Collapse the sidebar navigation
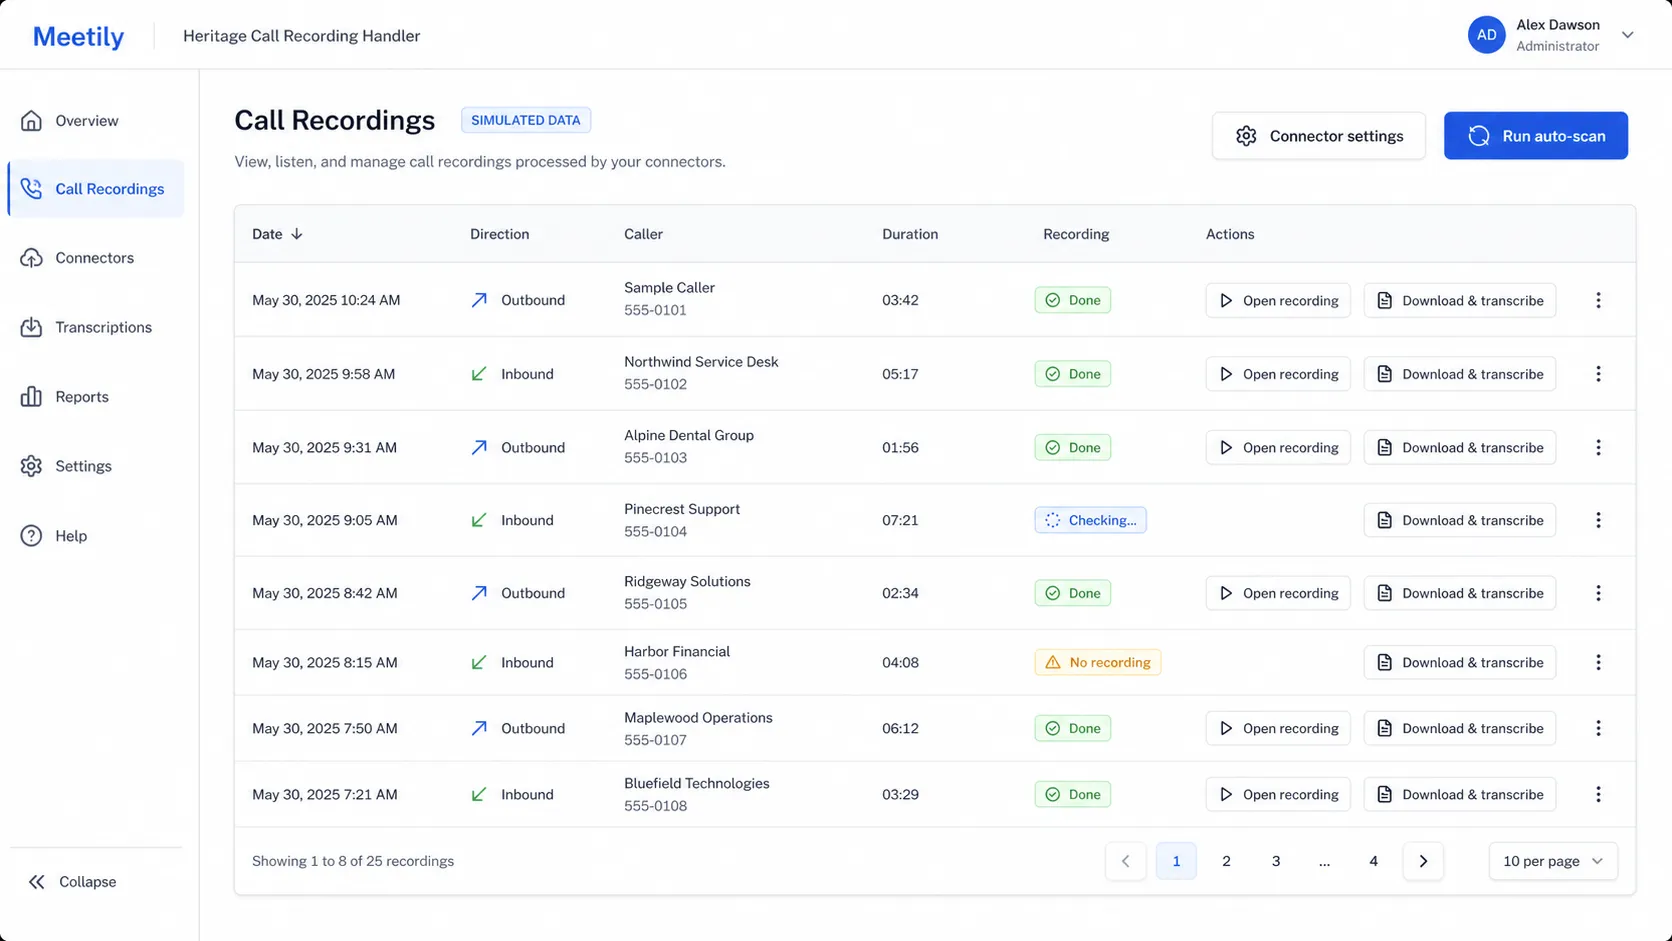Image resolution: width=1672 pixels, height=941 pixels. (x=73, y=882)
